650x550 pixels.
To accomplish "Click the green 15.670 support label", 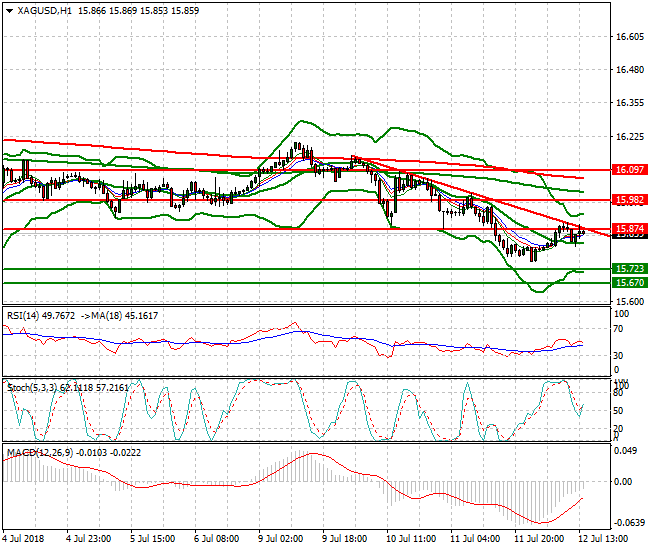I will tap(628, 282).
